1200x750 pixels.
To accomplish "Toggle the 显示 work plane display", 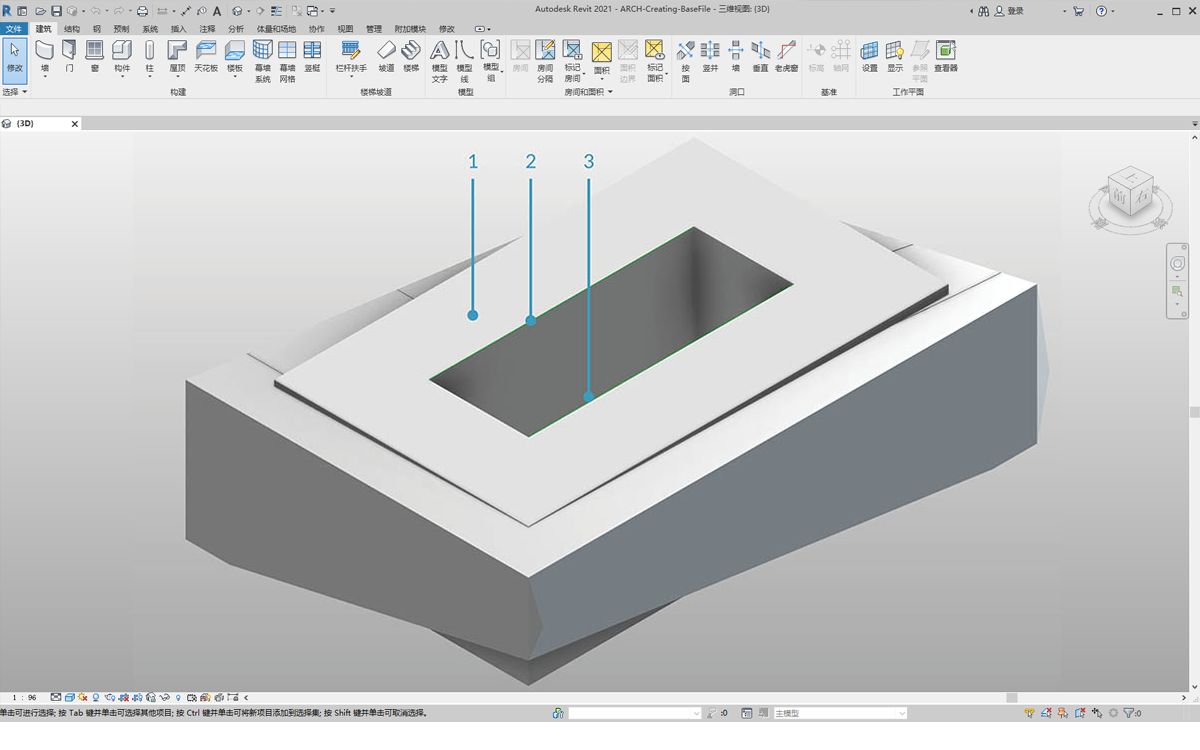I will [x=895, y=56].
